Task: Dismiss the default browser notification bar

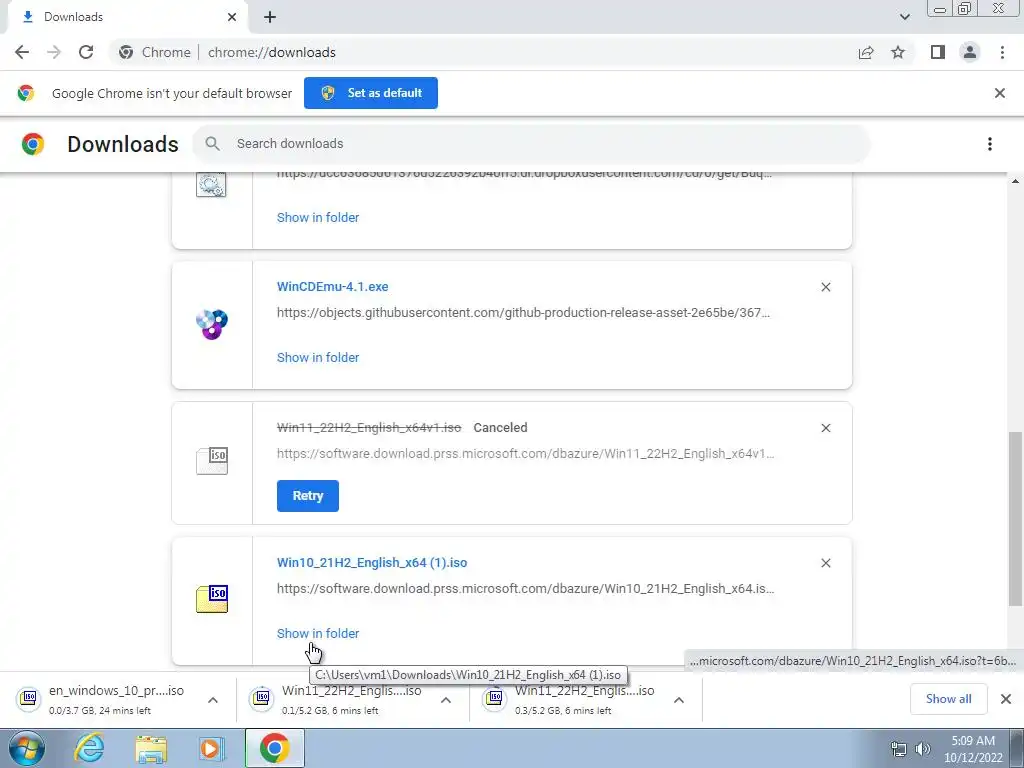Action: pyautogui.click(x=1000, y=93)
